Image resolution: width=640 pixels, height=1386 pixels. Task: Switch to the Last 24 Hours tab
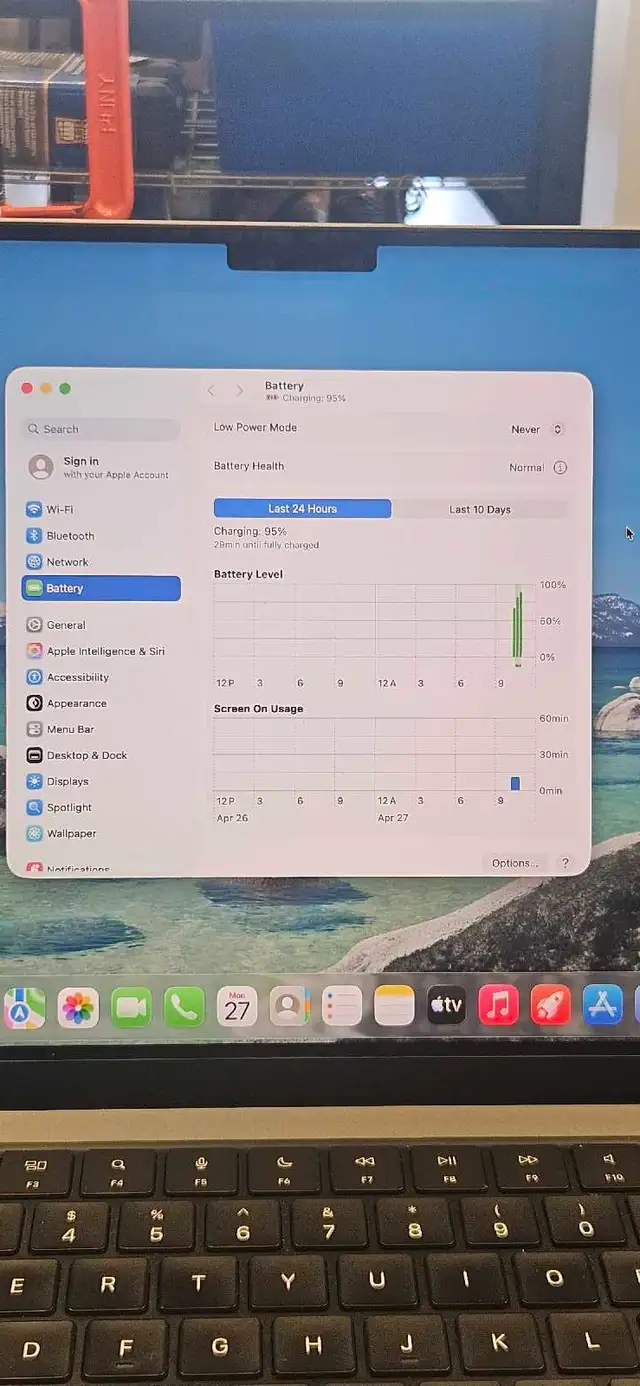click(302, 509)
